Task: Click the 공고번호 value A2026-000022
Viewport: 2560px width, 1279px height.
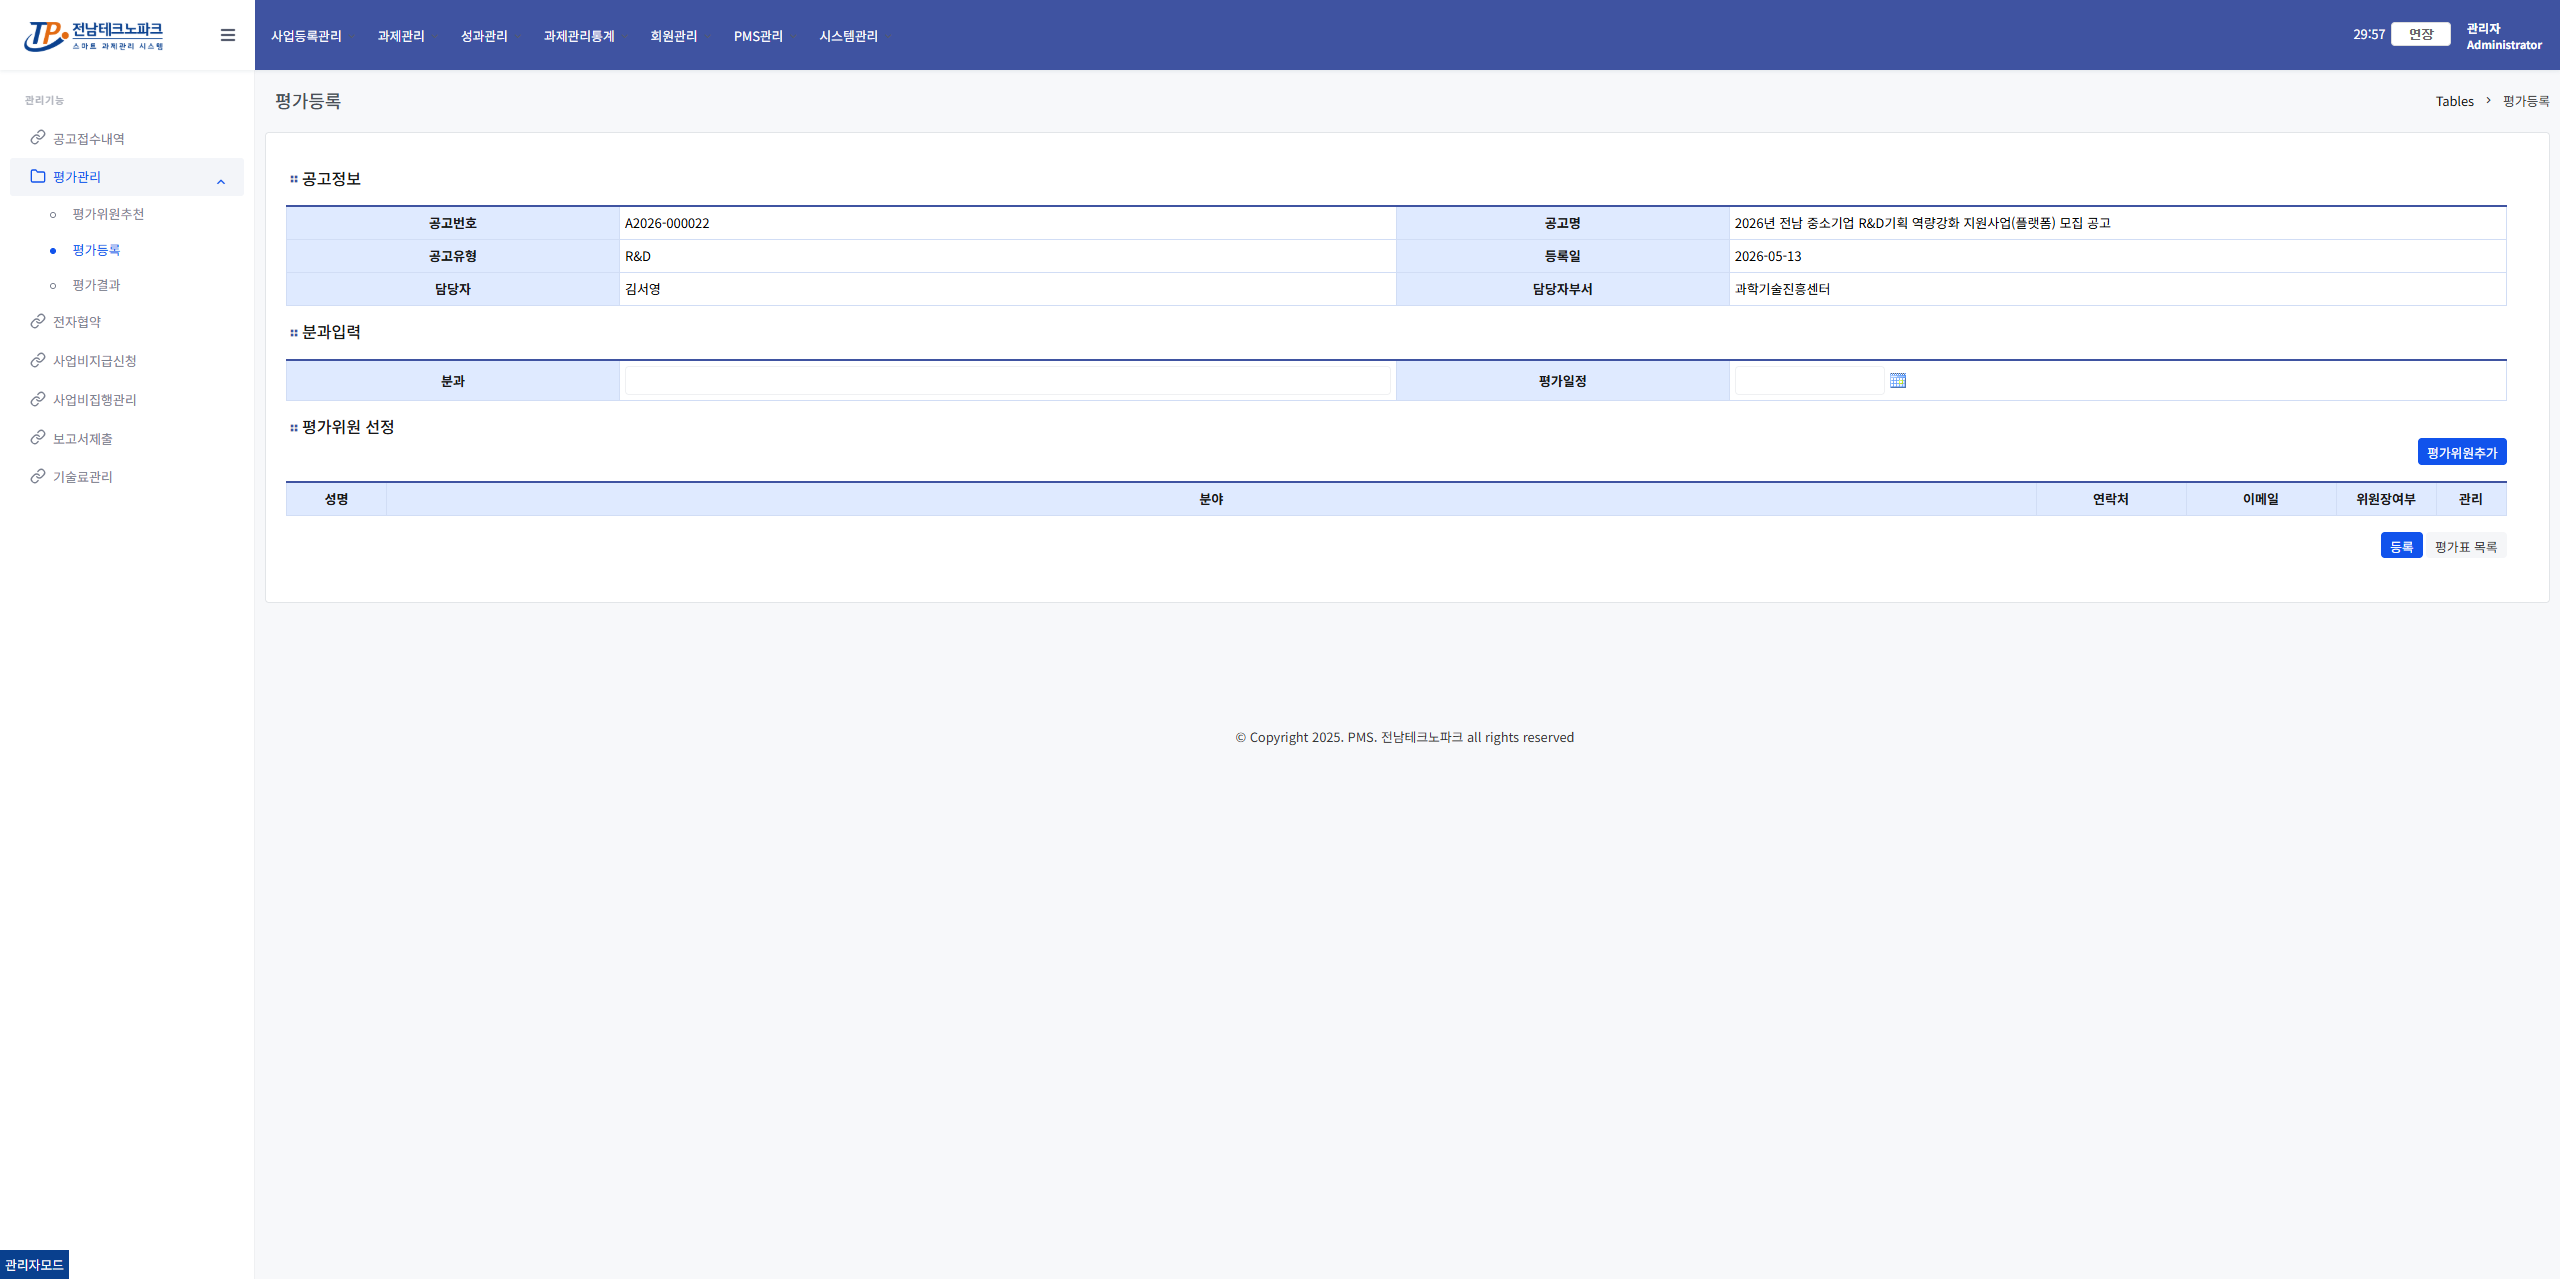Action: click(x=667, y=223)
